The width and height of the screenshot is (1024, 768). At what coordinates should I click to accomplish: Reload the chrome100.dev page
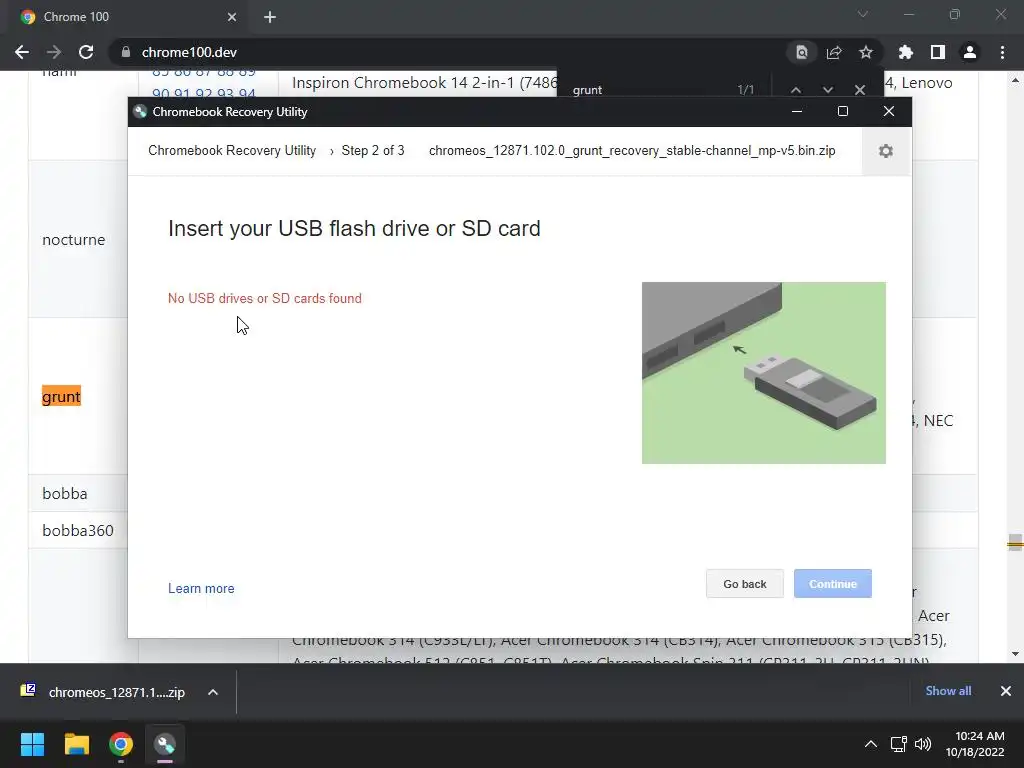[86, 52]
